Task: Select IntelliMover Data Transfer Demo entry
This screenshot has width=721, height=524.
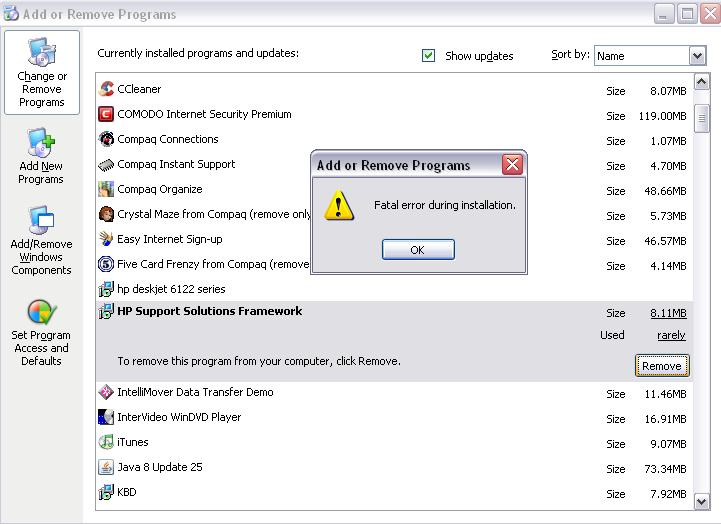Action: point(195,393)
